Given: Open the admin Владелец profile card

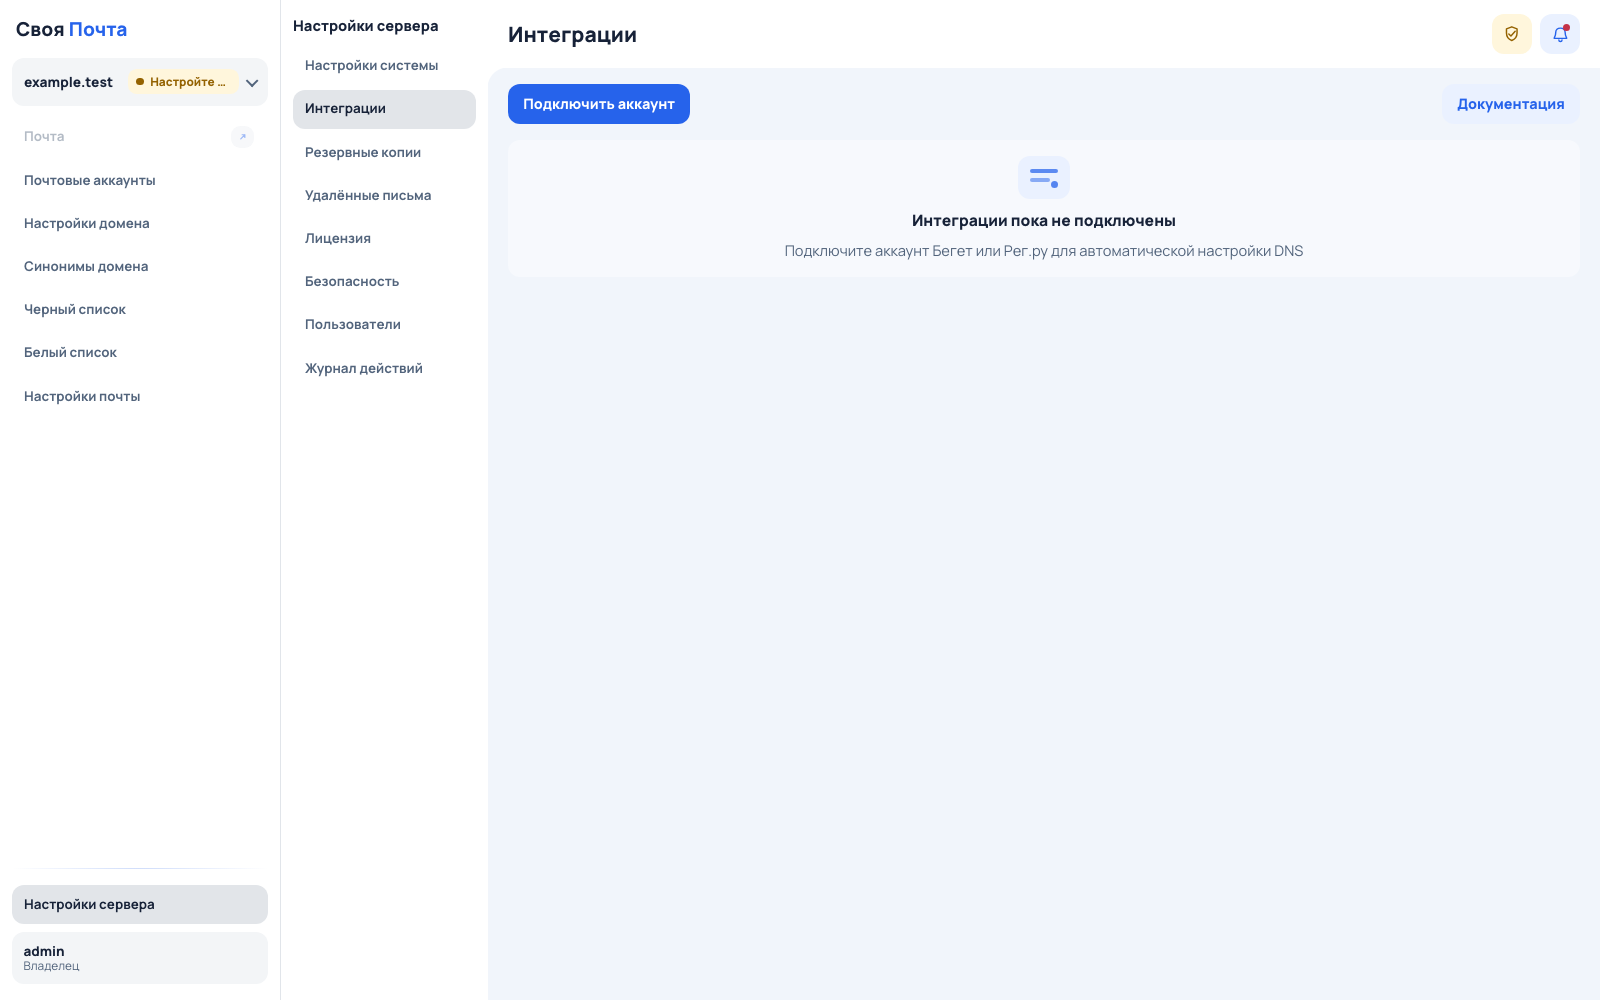Looking at the screenshot, I should point(140,958).
